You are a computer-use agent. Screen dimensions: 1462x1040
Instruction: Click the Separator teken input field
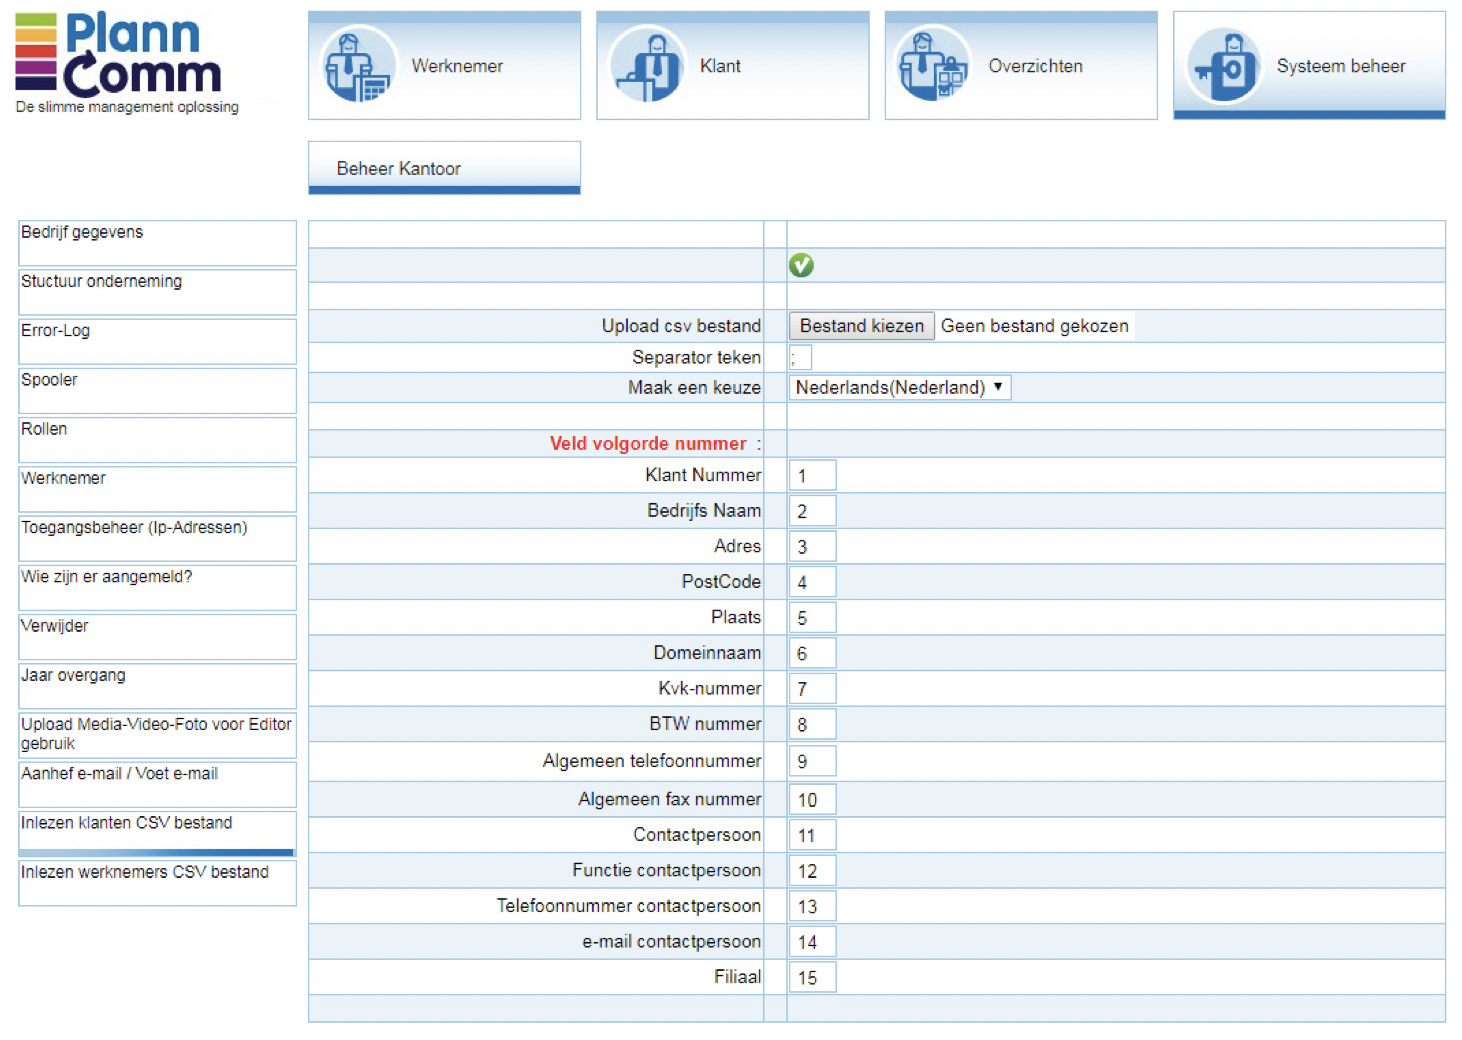click(x=800, y=357)
